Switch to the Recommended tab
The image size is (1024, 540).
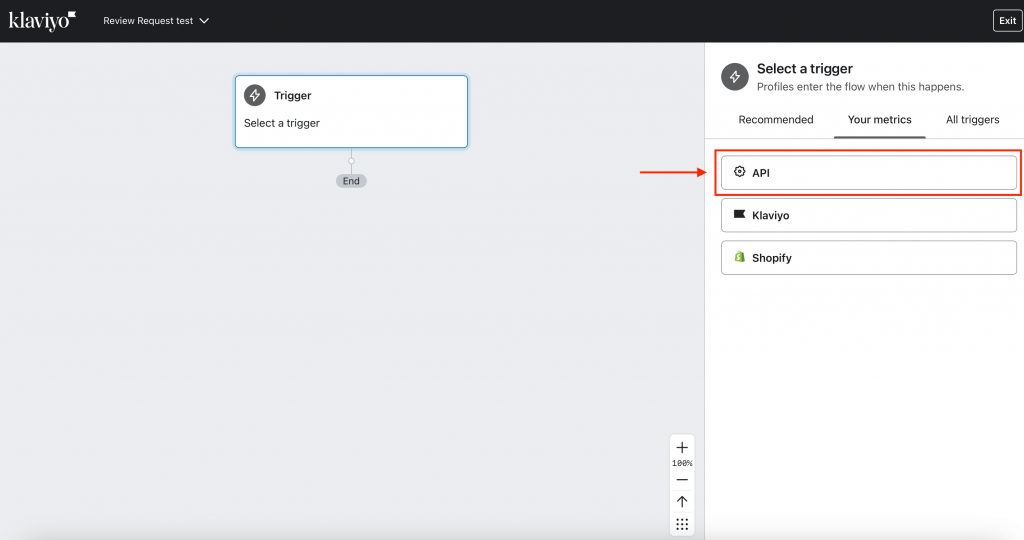tap(776, 119)
